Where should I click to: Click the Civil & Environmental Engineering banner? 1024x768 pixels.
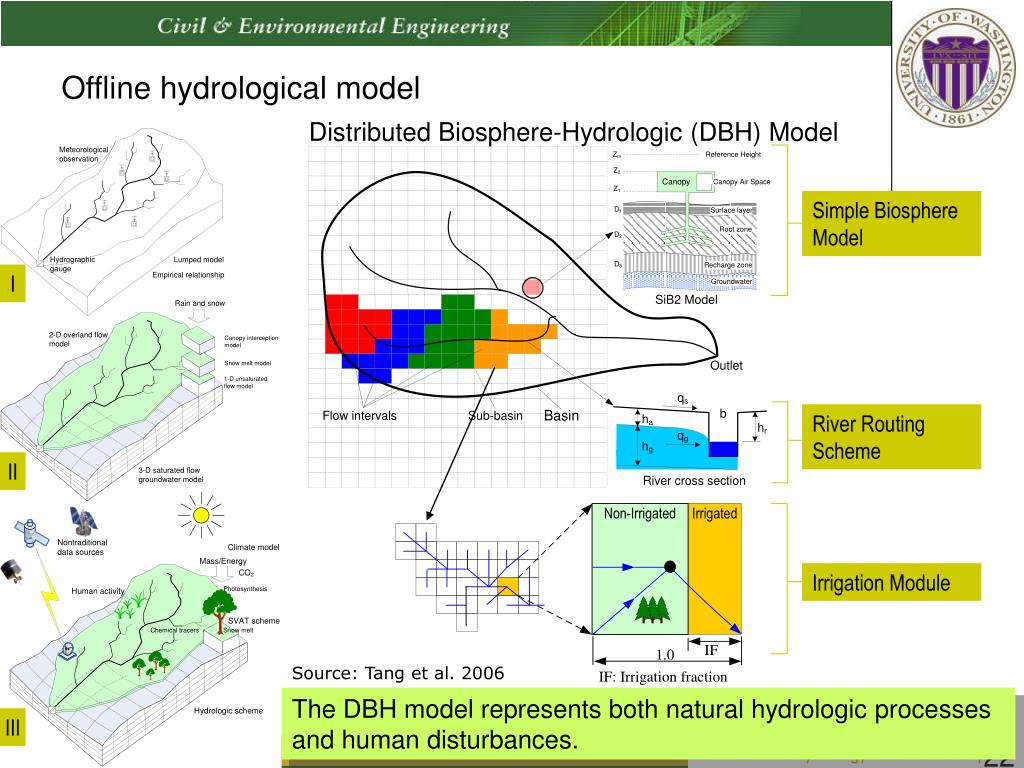click(445, 24)
